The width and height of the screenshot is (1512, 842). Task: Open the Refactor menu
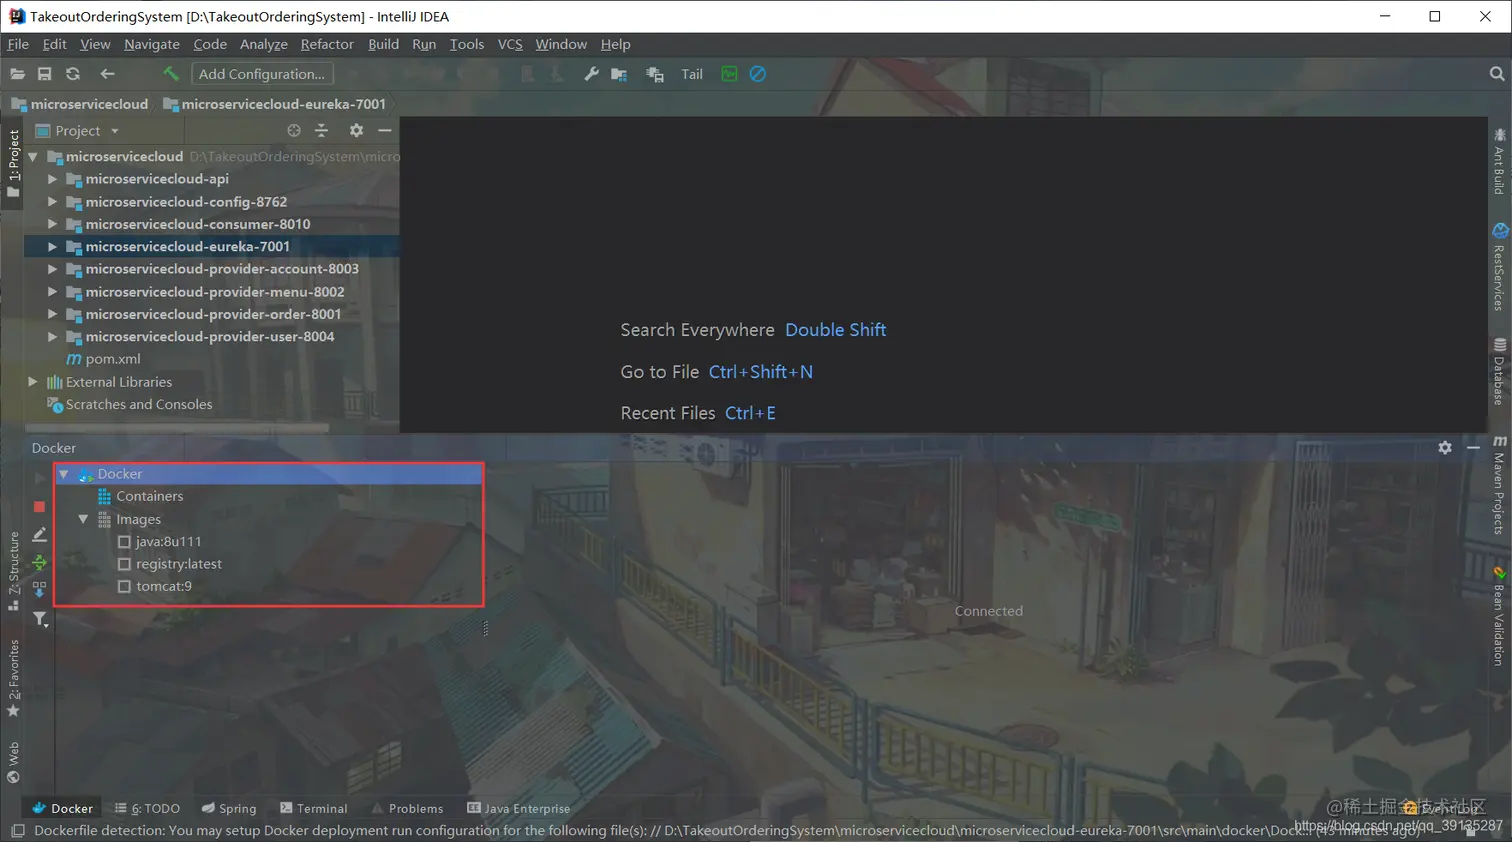(x=327, y=44)
